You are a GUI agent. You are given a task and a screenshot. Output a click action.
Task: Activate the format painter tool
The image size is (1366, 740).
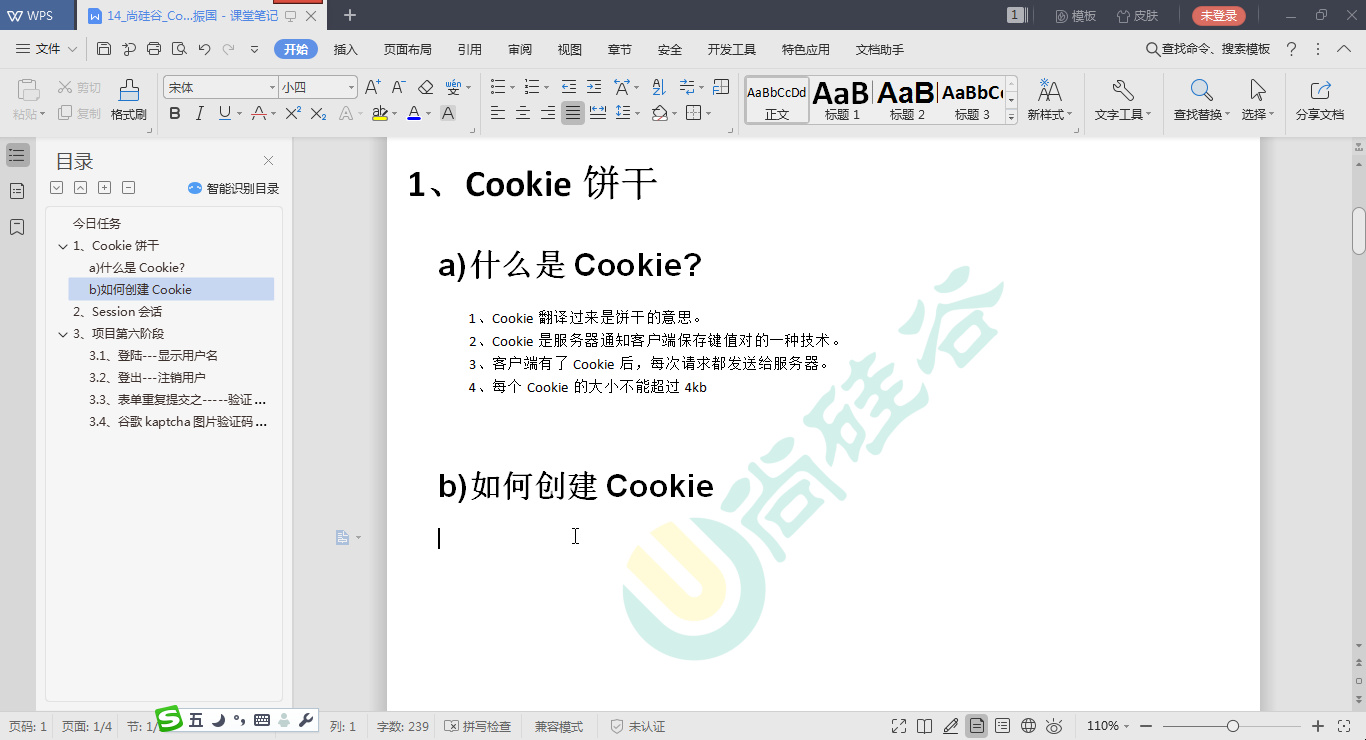point(128,97)
